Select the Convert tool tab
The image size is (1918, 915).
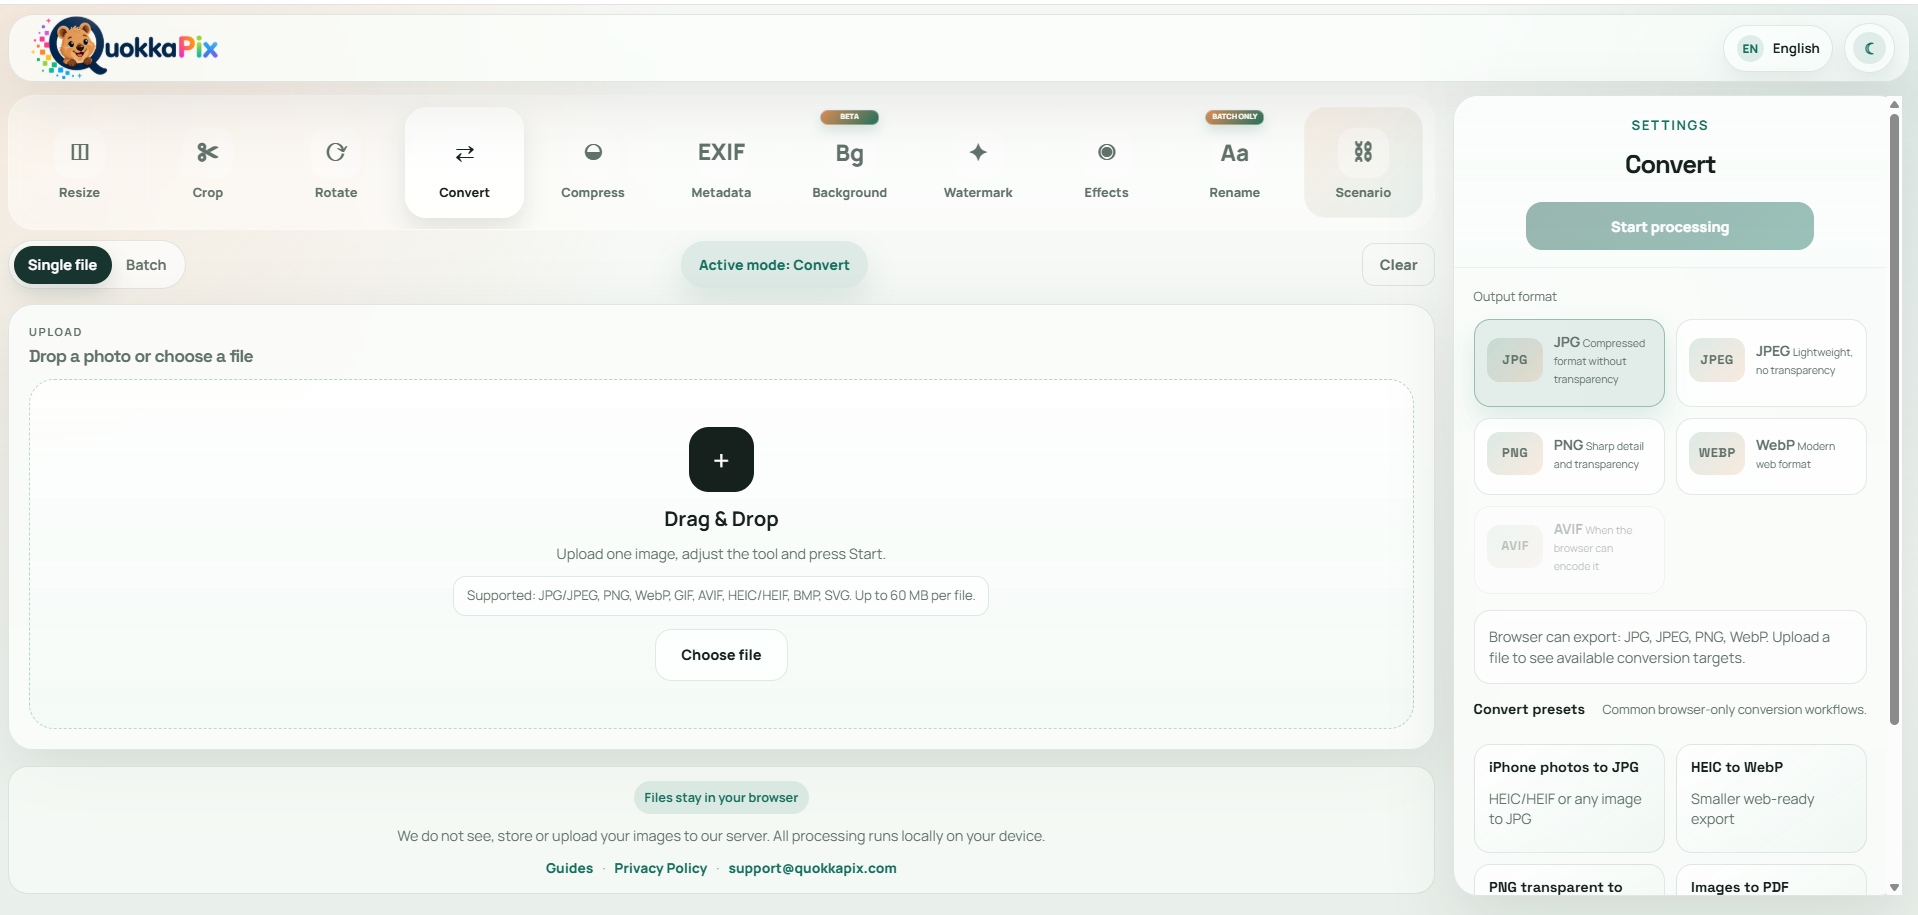[x=464, y=163]
